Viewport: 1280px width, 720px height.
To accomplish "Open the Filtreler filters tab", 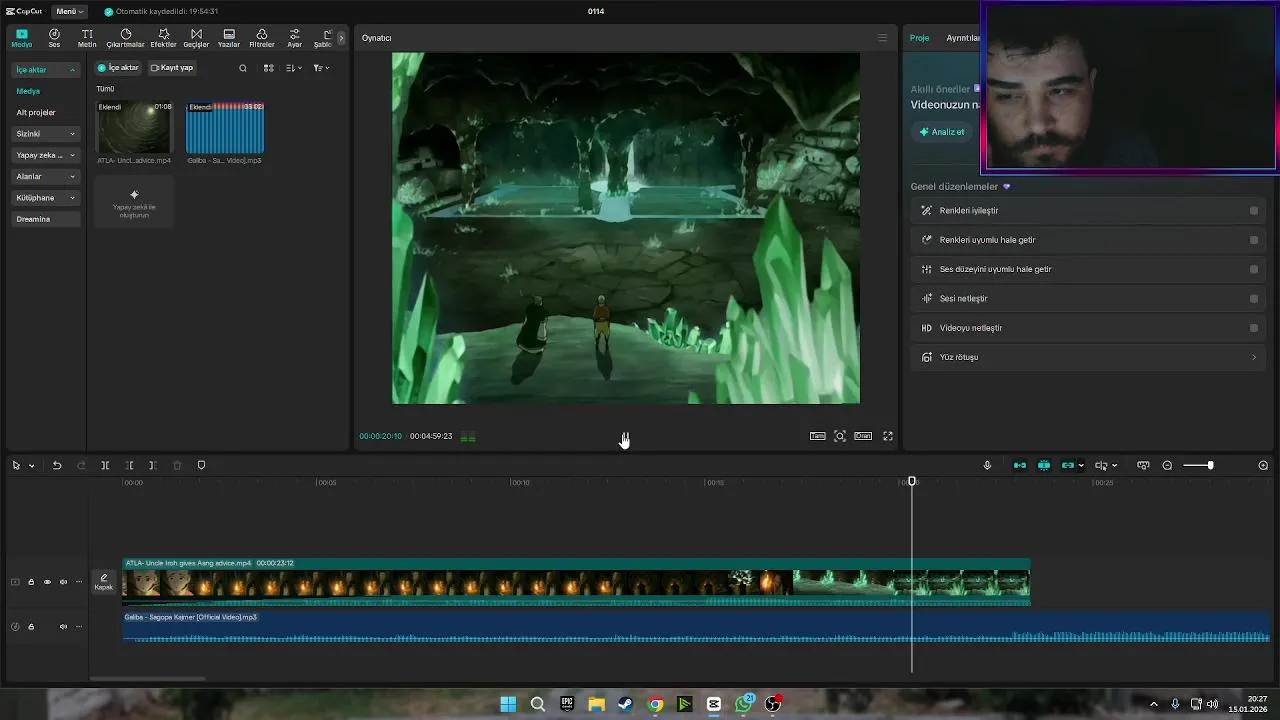I will pyautogui.click(x=262, y=38).
